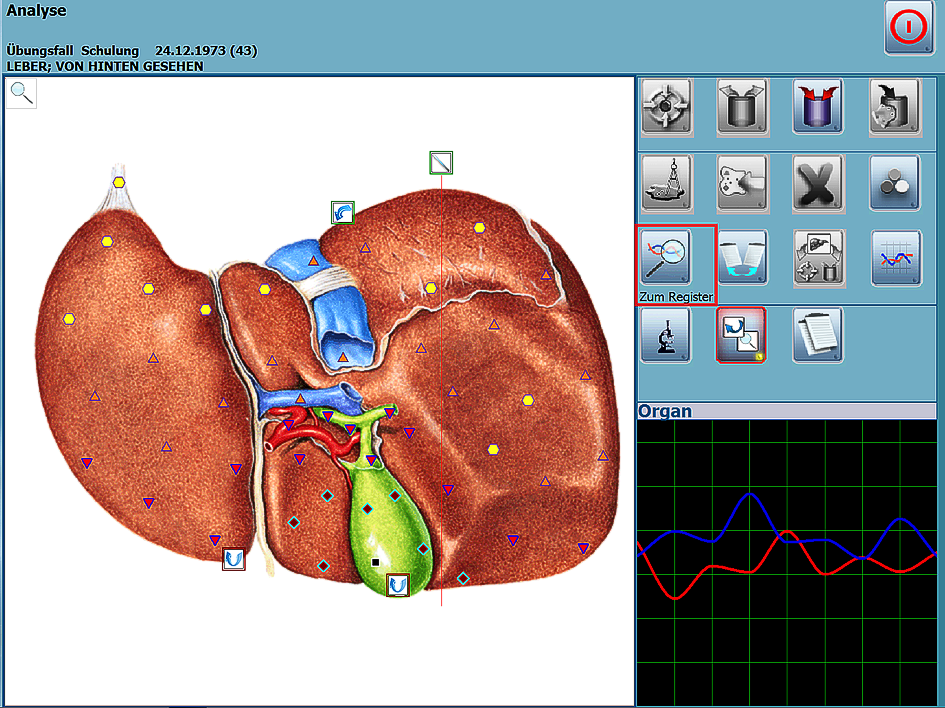This screenshot has width=945, height=708.
Task: Click the blue rotate-arrow icon above the liver
Action: [x=343, y=213]
